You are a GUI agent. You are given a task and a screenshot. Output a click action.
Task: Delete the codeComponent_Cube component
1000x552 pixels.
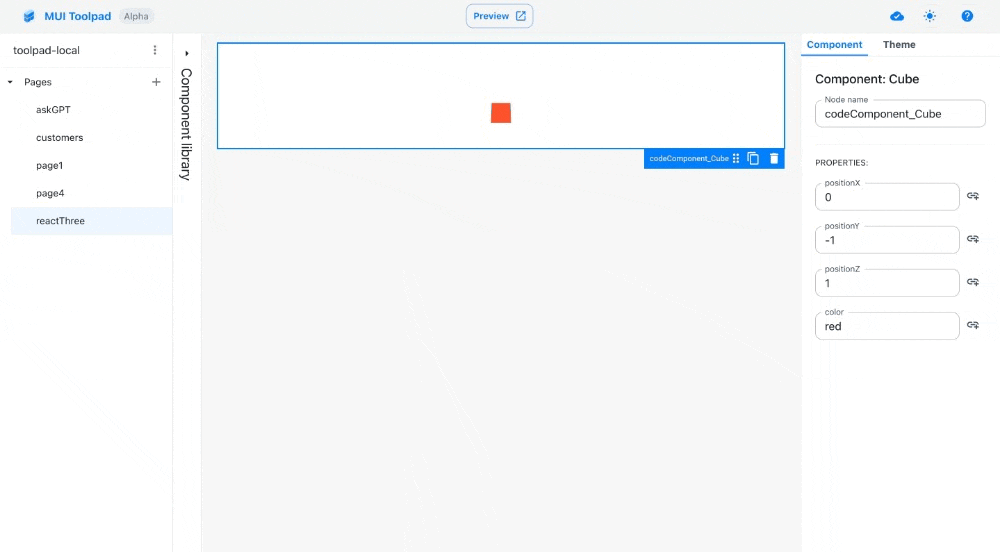pyautogui.click(x=774, y=158)
